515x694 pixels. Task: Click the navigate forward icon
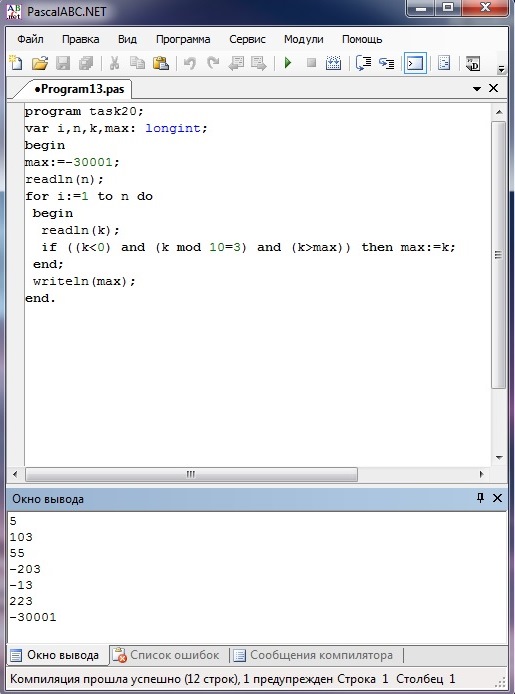coord(259,63)
